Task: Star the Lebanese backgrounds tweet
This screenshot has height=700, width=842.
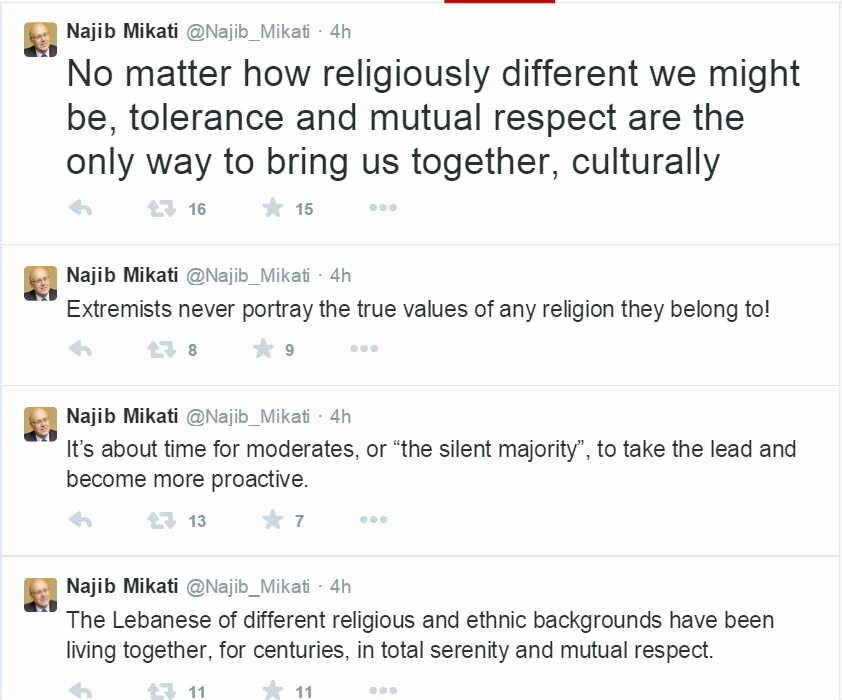Action: click(272, 690)
